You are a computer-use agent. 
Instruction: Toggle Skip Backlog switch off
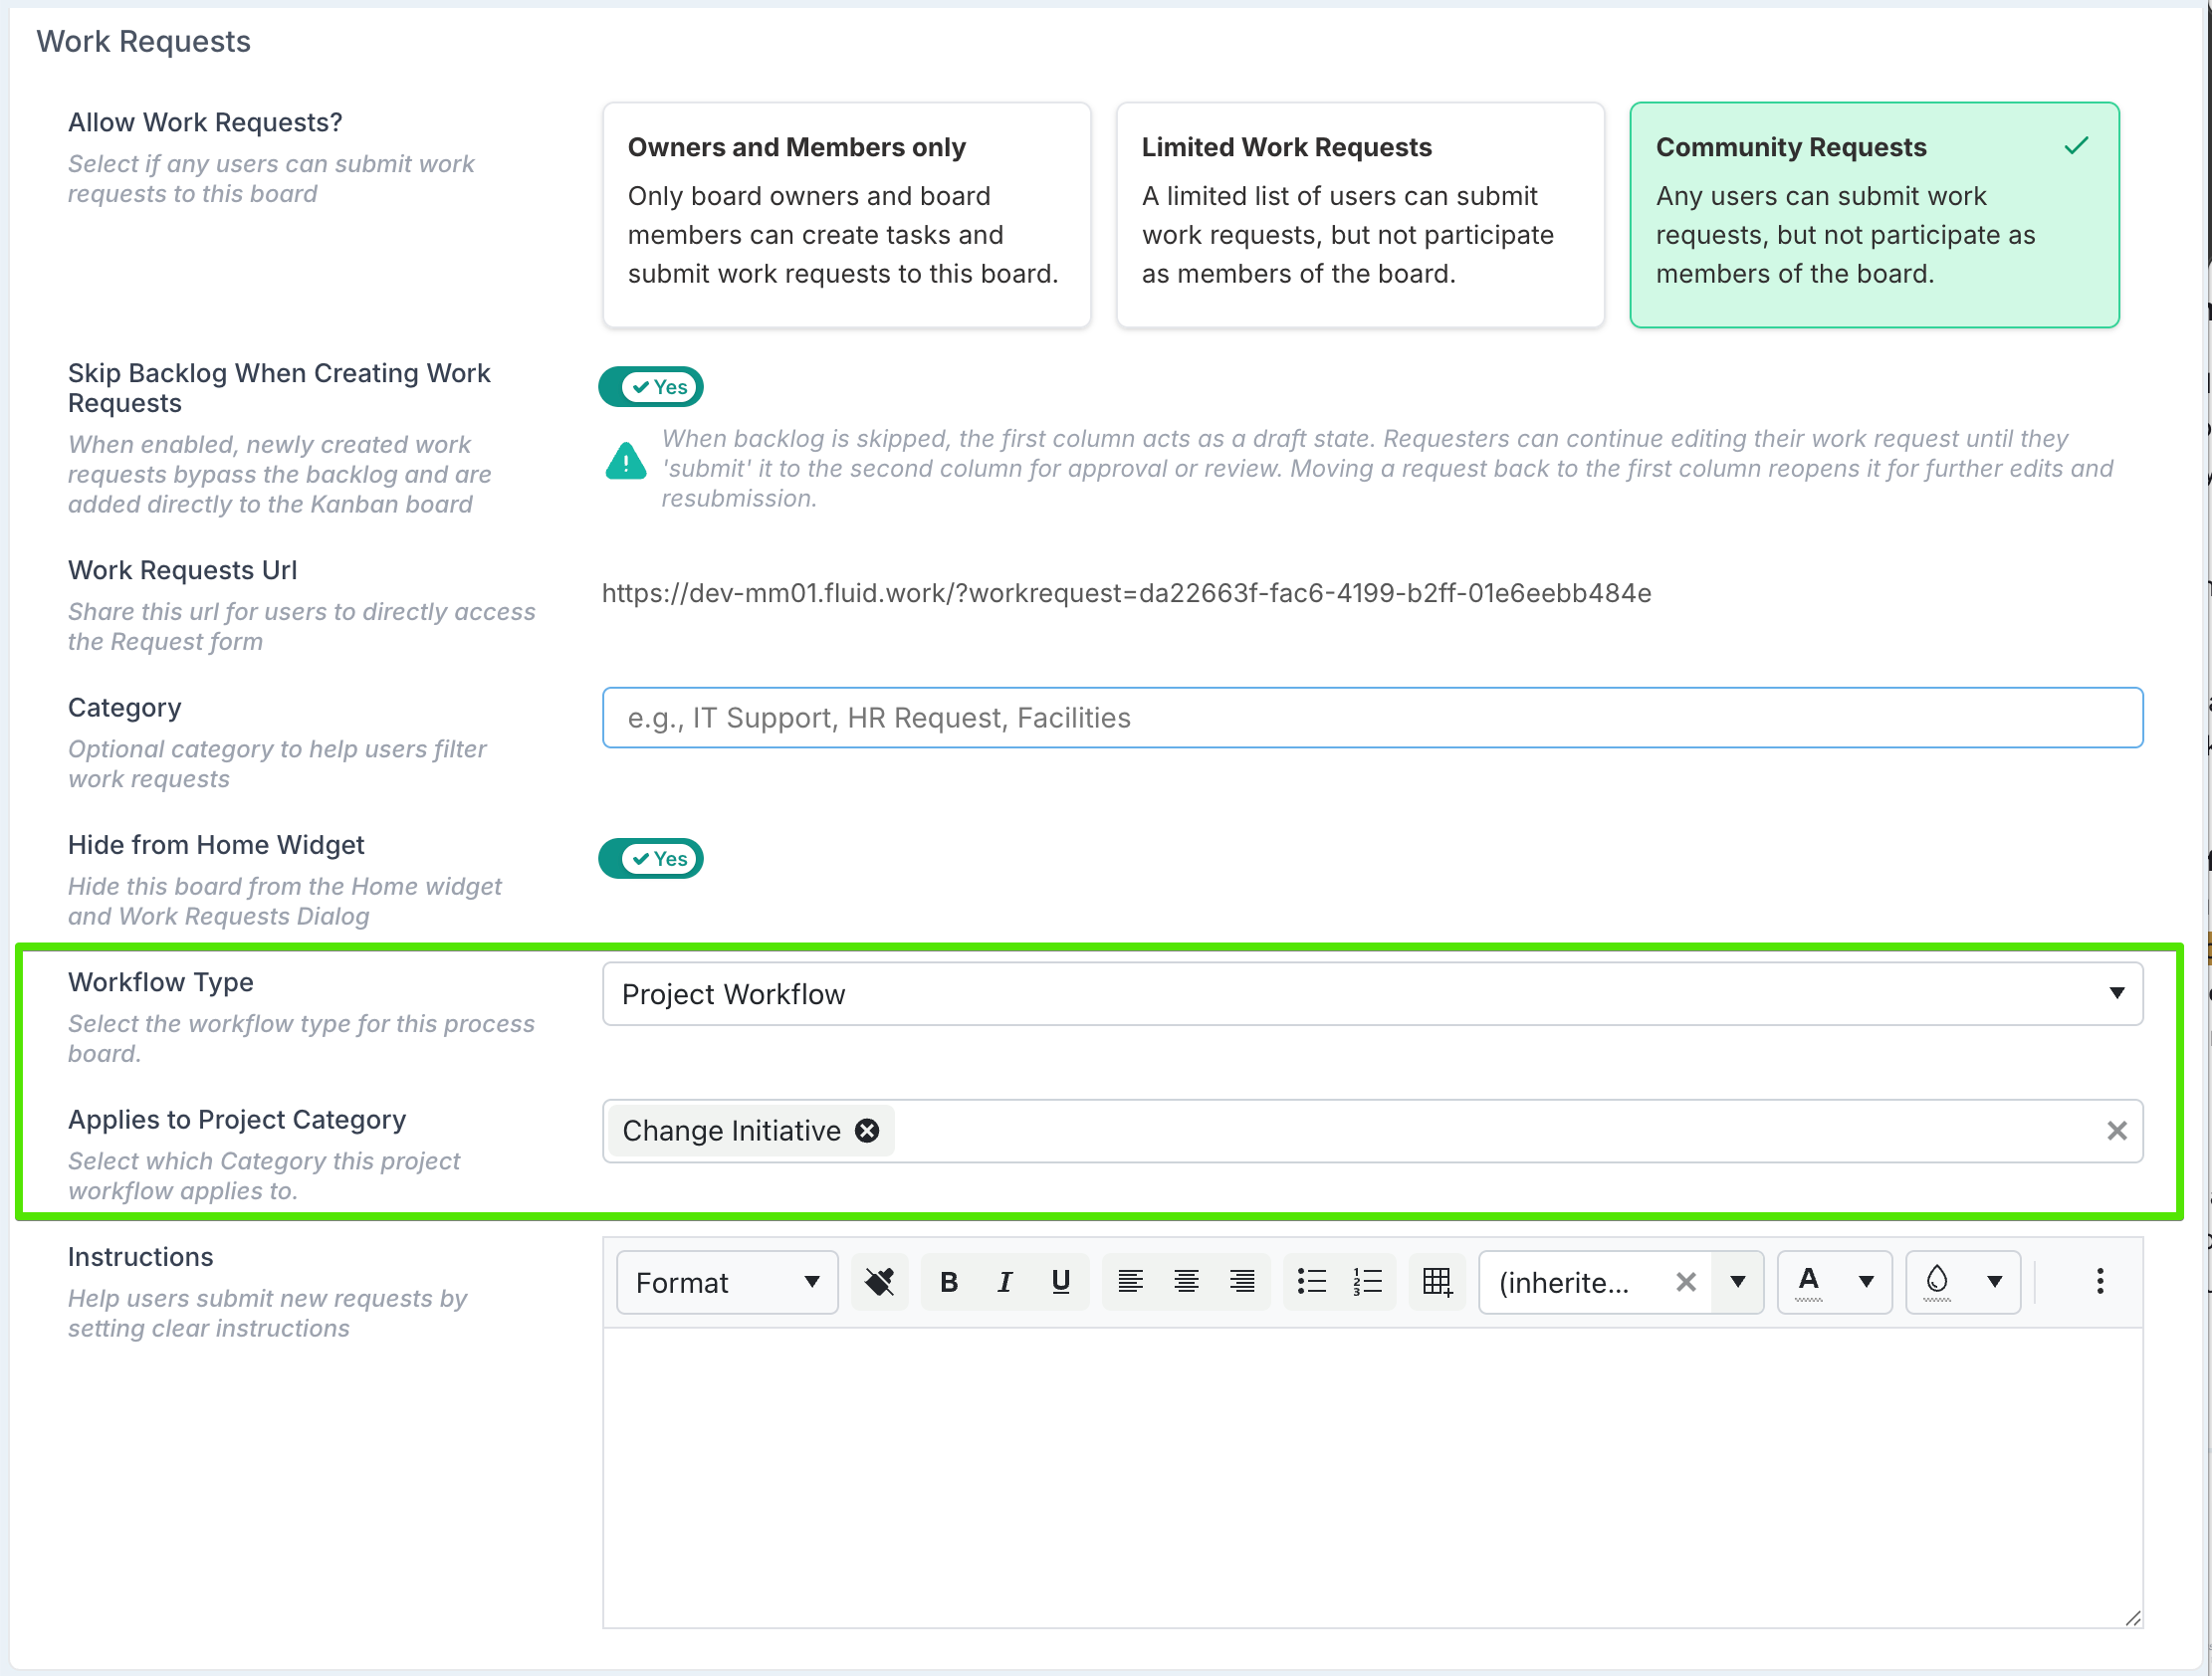click(x=651, y=387)
